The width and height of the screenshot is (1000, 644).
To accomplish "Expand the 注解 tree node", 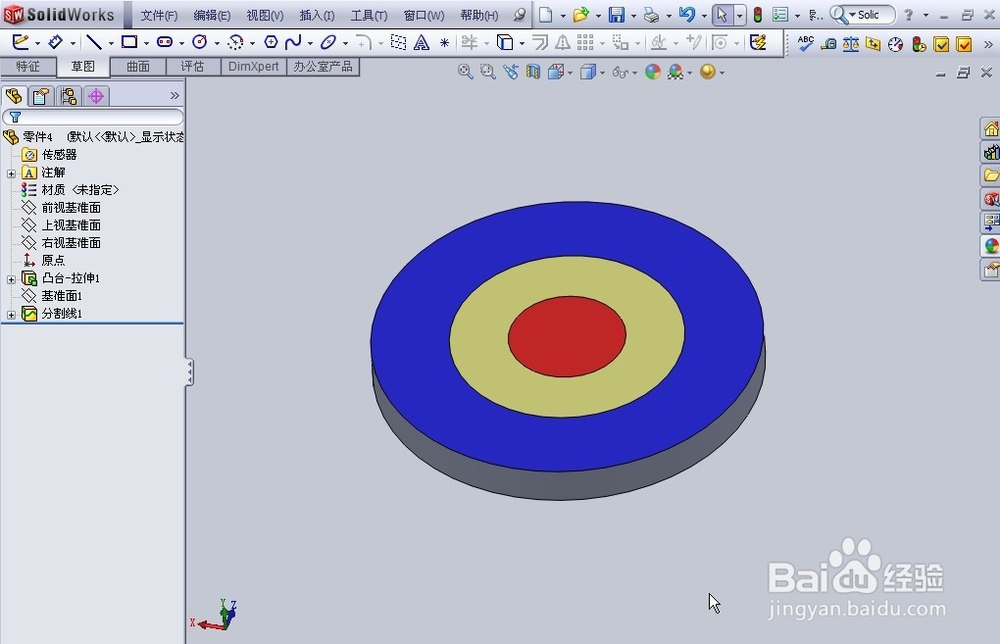I will click(x=11, y=173).
